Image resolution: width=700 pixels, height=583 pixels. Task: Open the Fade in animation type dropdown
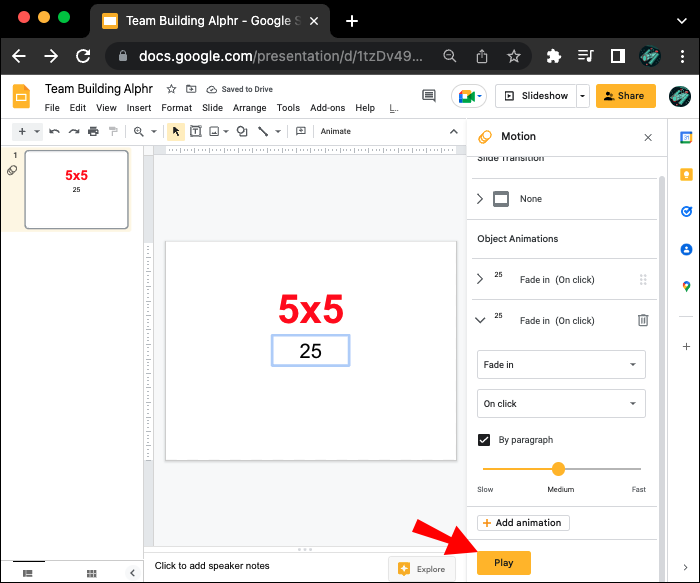[561, 365]
